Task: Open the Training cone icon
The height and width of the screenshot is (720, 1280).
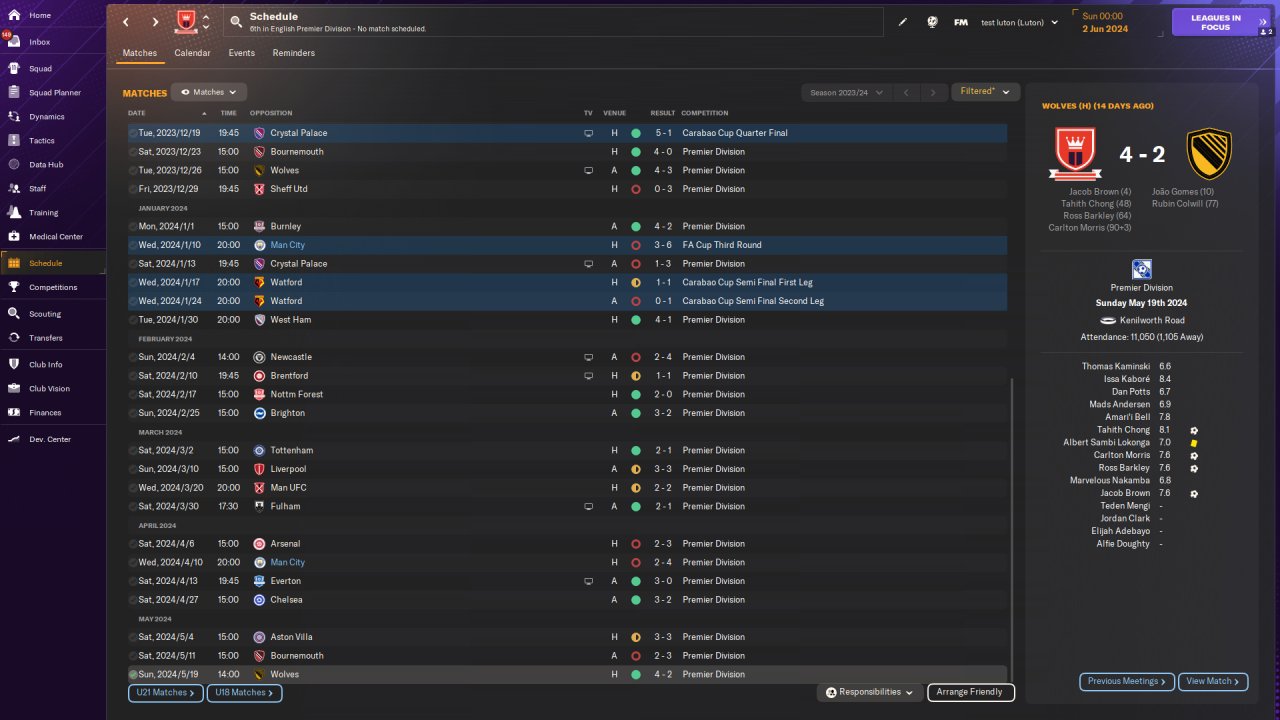Action: click(14, 213)
